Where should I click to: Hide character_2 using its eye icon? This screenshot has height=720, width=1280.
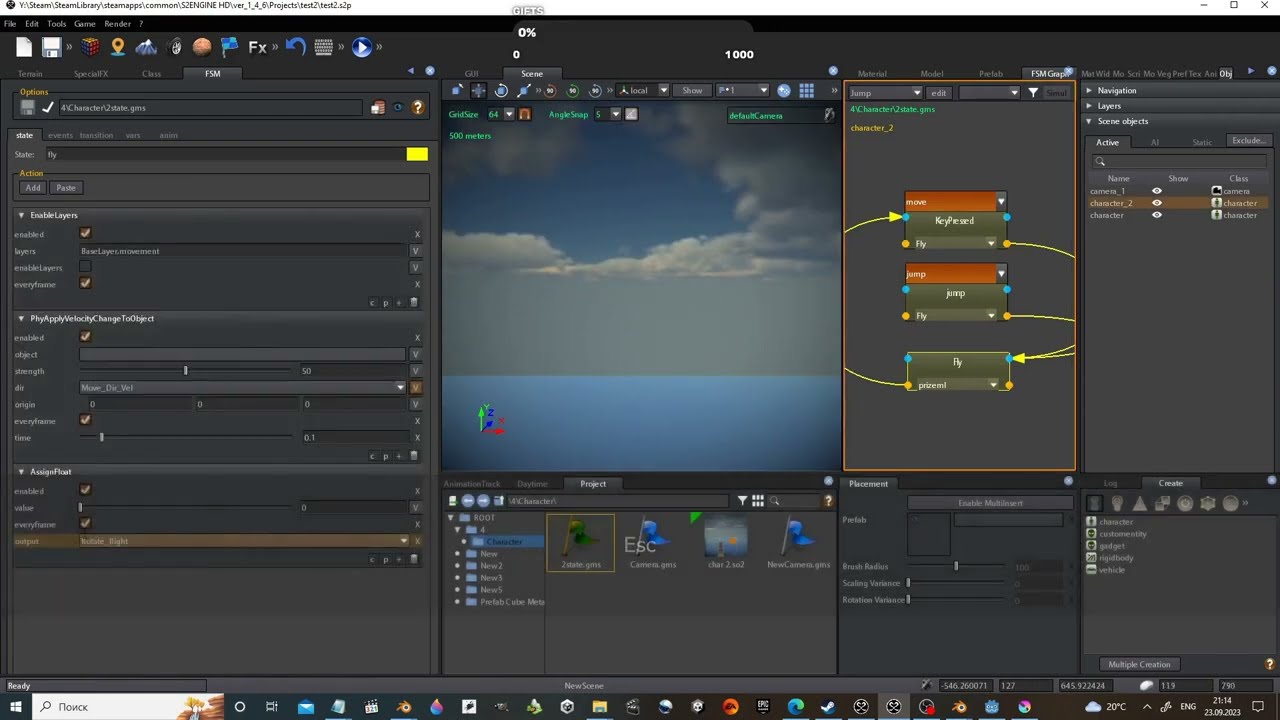pos(1157,203)
